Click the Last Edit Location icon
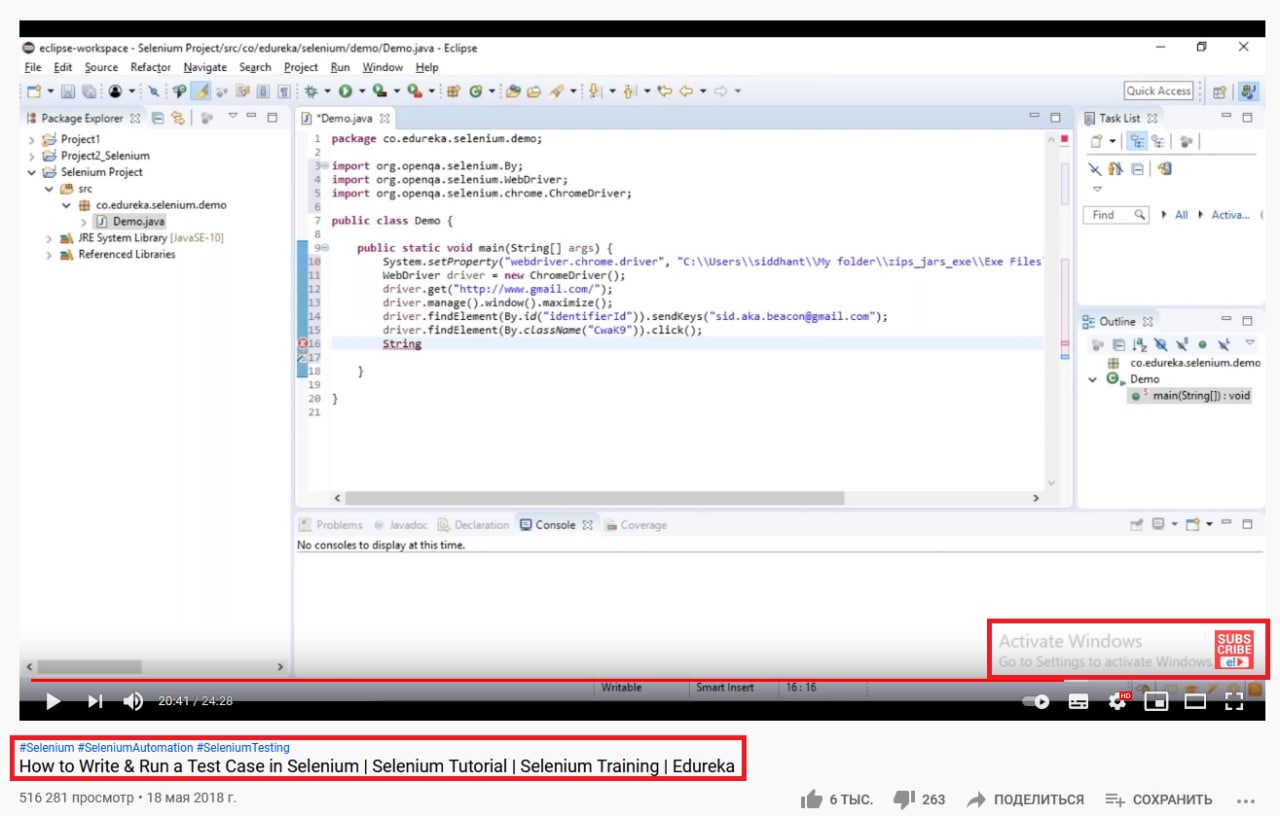Image resolution: width=1280 pixels, height=816 pixels. click(665, 91)
